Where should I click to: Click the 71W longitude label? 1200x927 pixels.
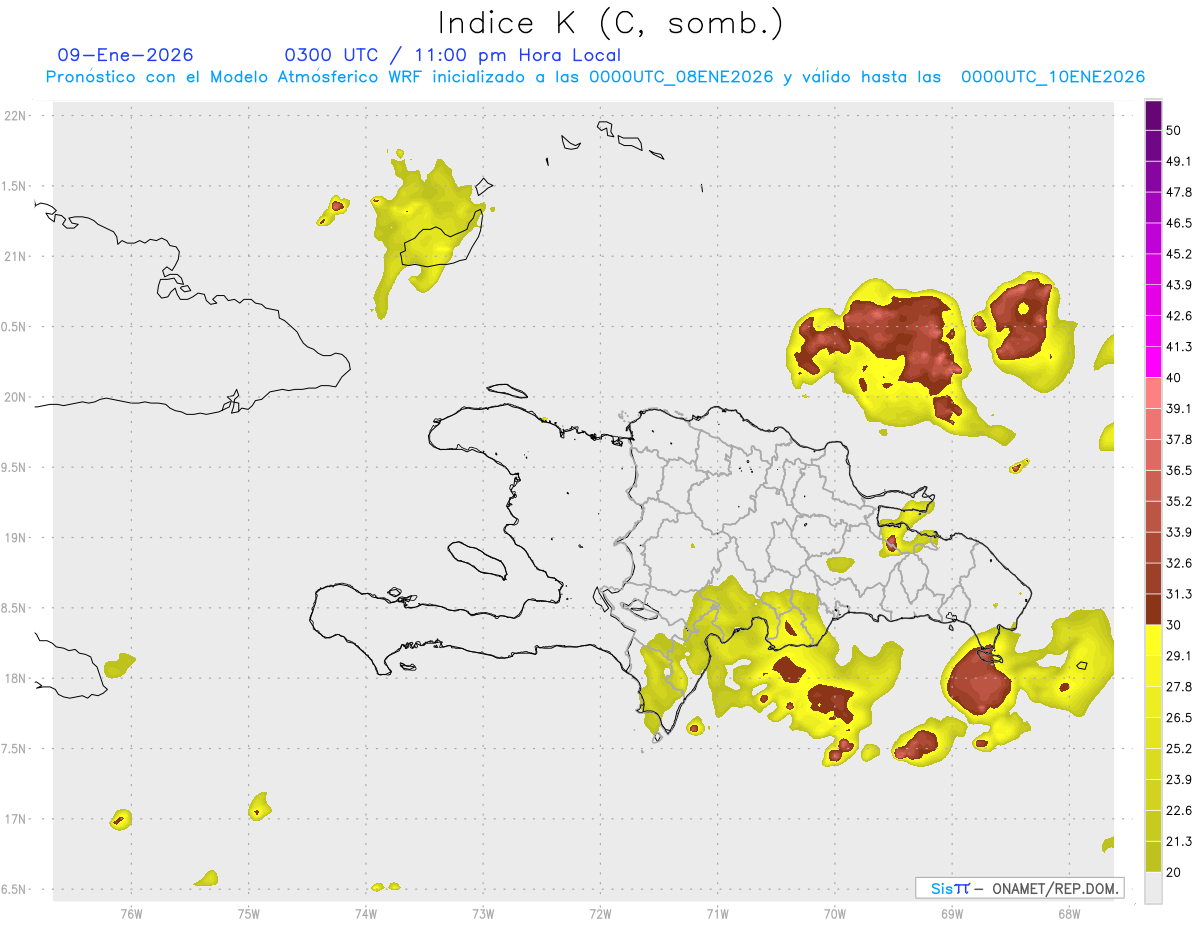(x=717, y=913)
